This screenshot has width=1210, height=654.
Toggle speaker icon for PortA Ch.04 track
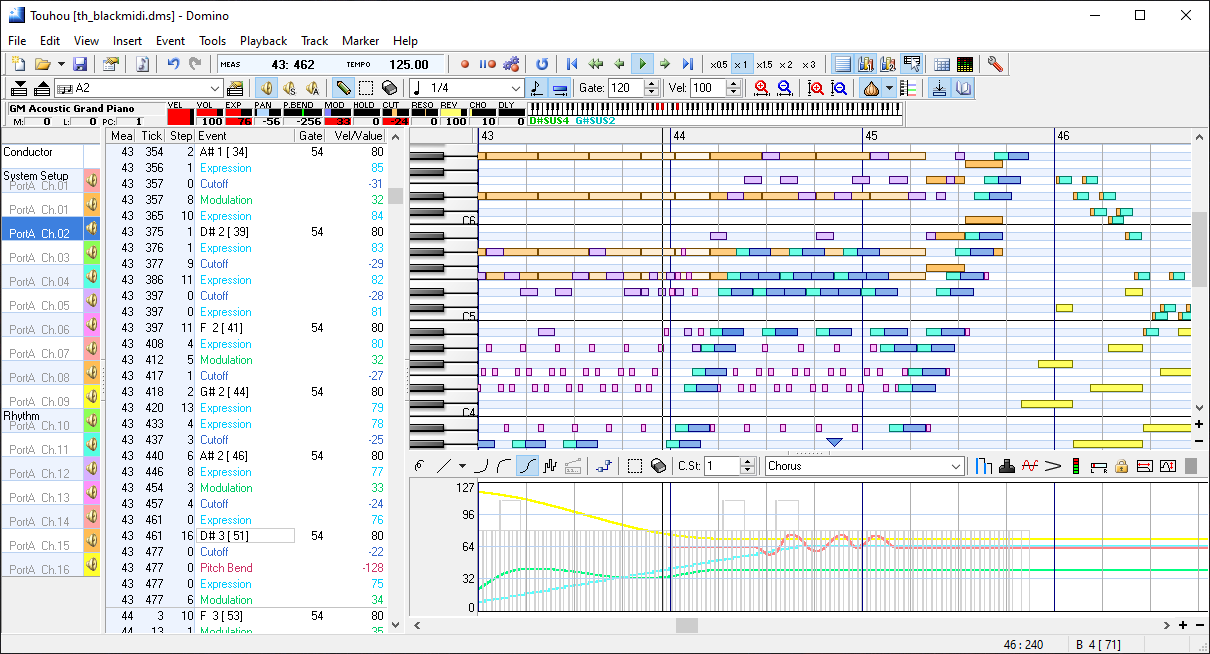click(x=92, y=277)
